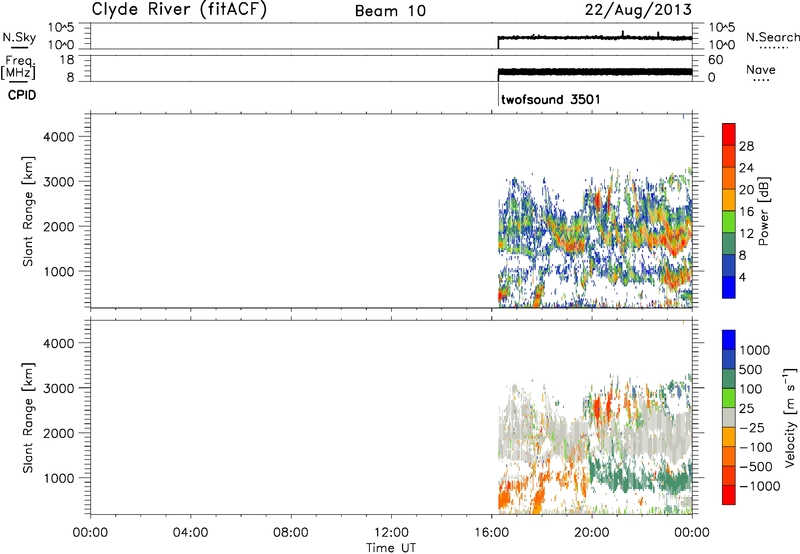Select the 'Beam 10' header label
Viewport: 800px width, 554px height.
(390, 11)
